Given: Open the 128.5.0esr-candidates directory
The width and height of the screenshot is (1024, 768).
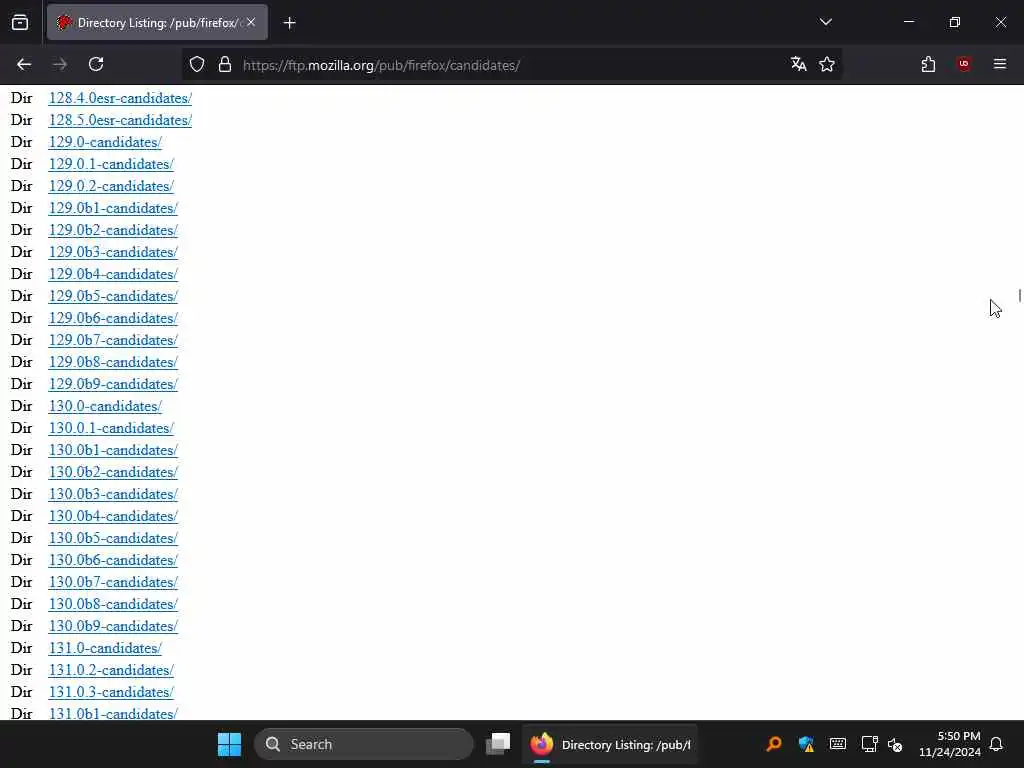Looking at the screenshot, I should click(x=120, y=120).
